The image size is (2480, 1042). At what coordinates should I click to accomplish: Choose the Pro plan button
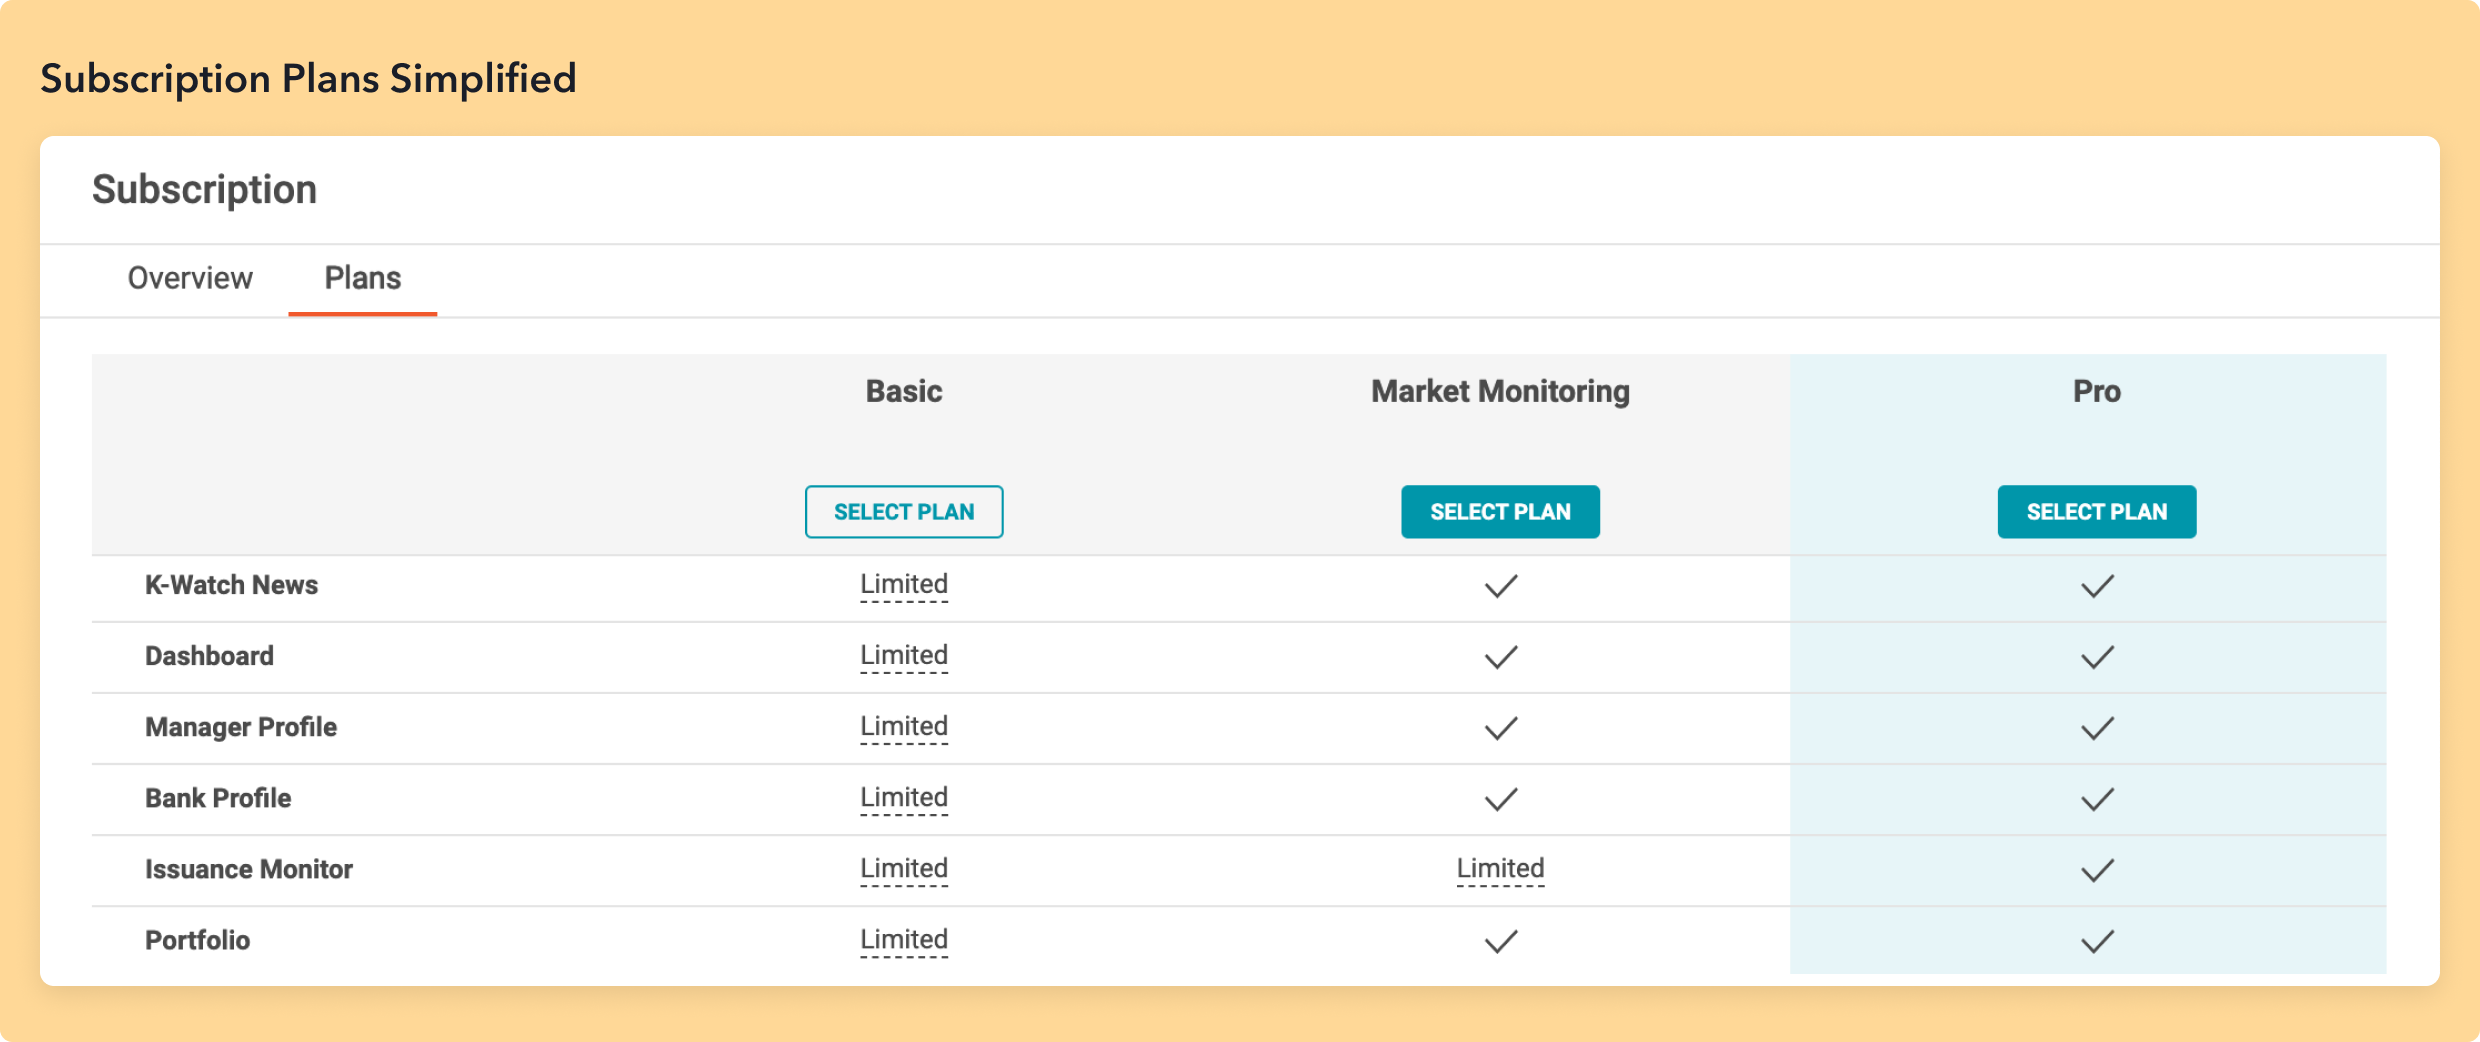point(2096,512)
